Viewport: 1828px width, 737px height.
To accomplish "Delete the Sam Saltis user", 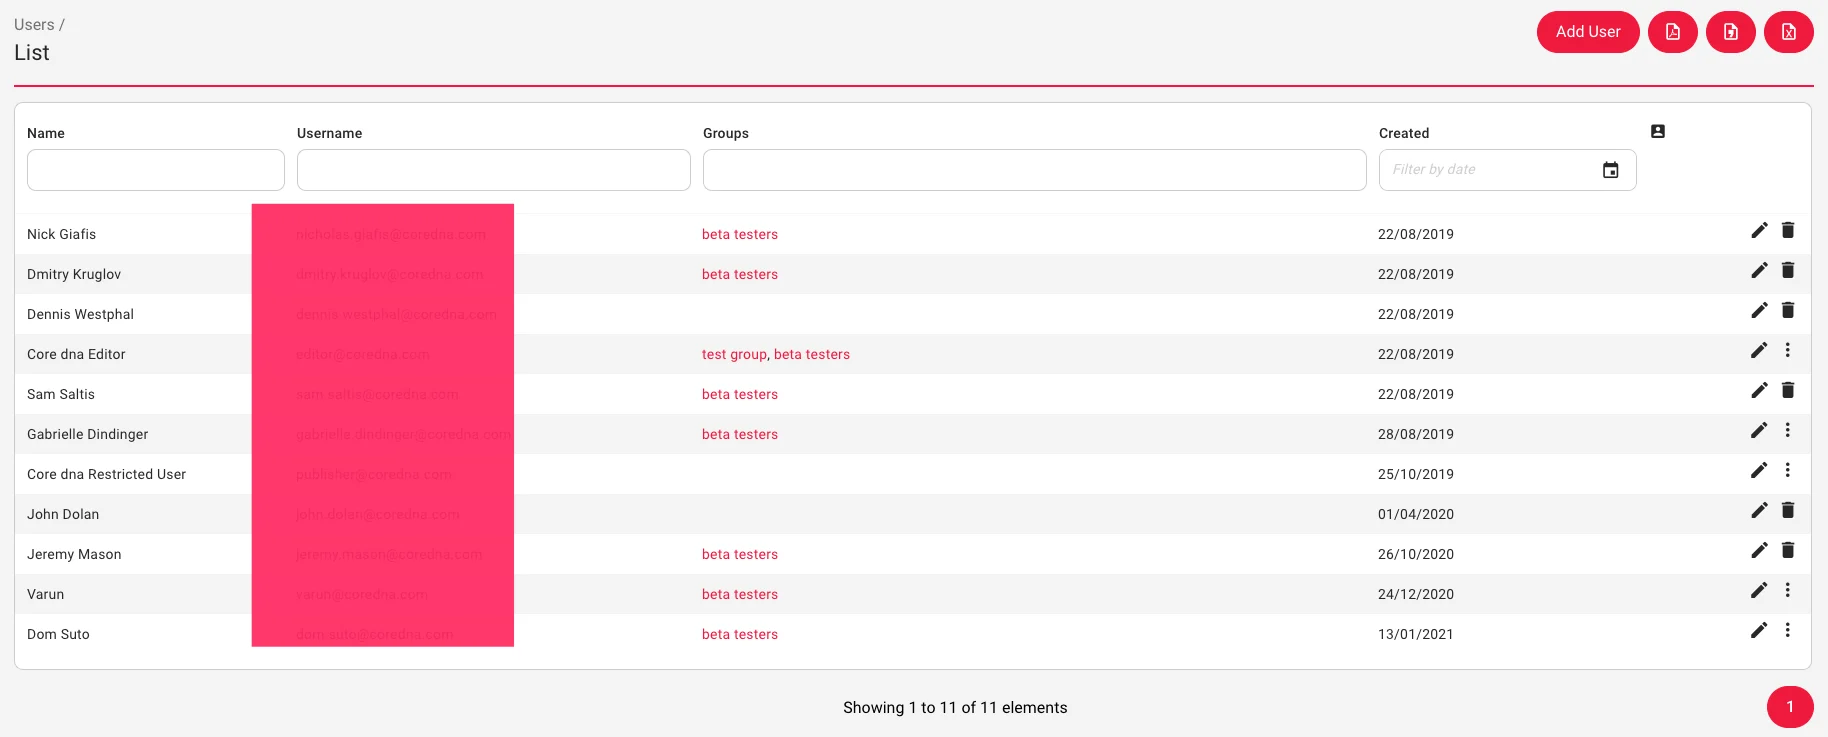I will (1788, 390).
